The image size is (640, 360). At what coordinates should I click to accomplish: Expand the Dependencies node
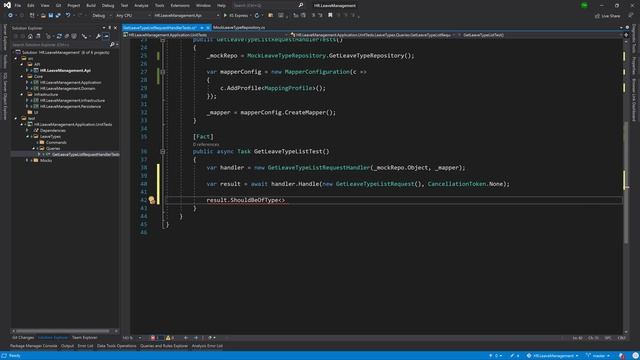click(x=27, y=130)
